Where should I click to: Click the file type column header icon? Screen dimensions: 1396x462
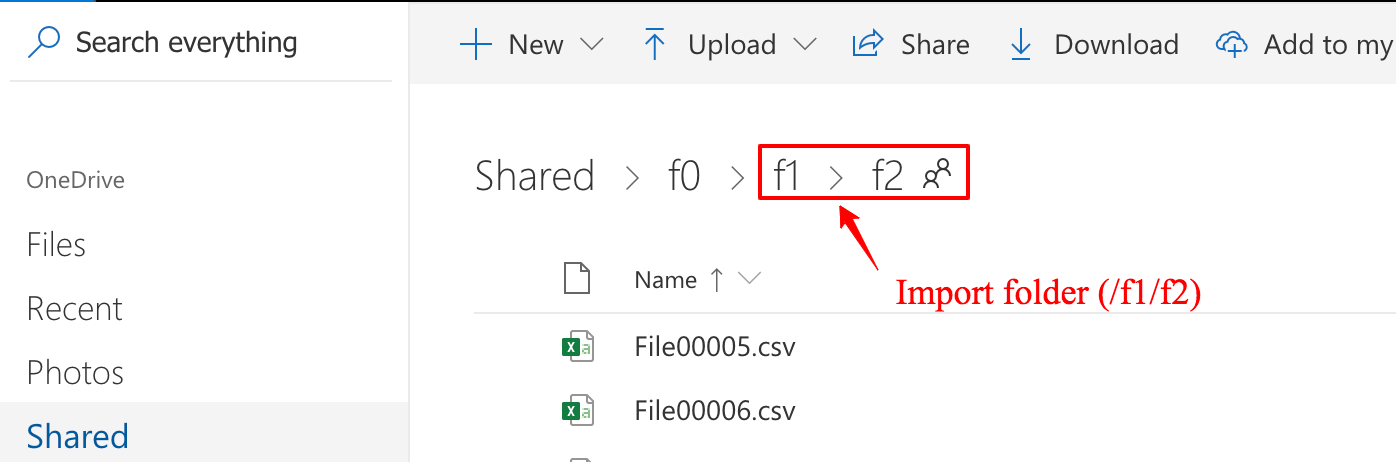pyautogui.click(x=576, y=279)
